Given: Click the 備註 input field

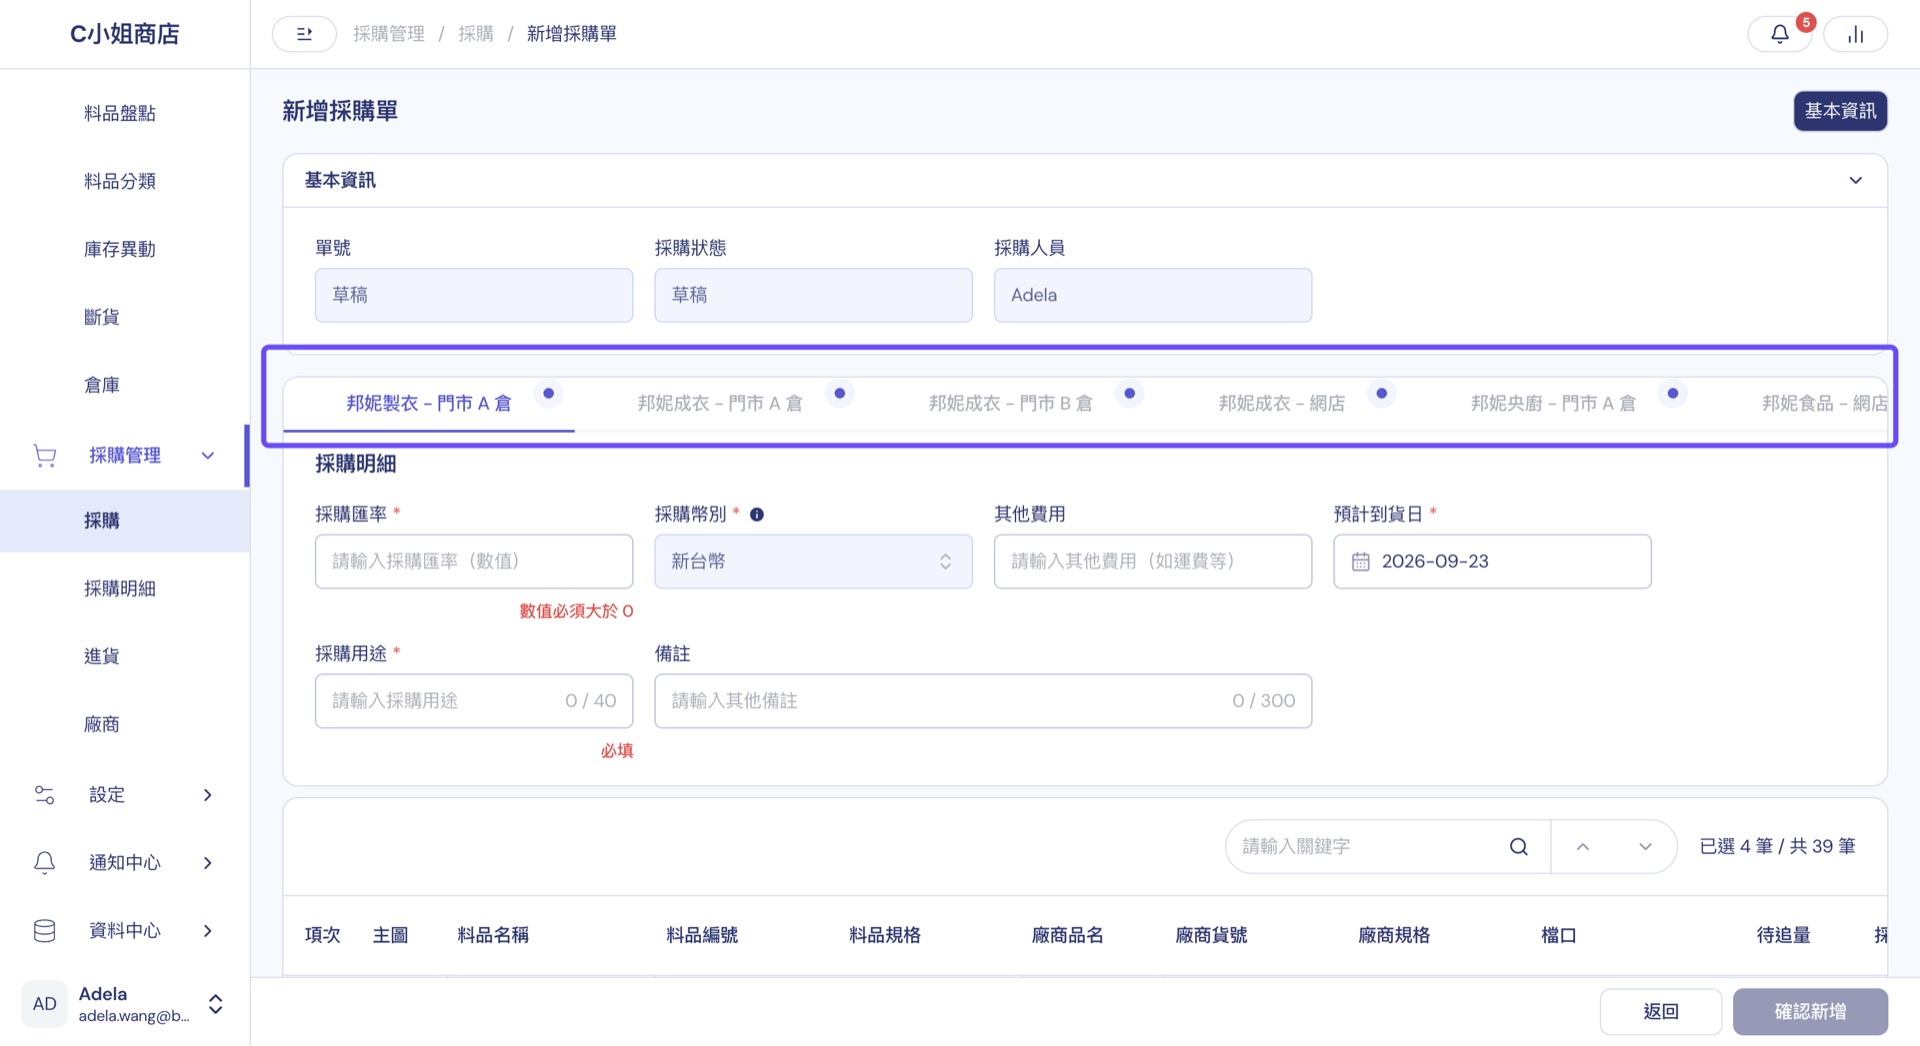Looking at the screenshot, I should 983,701.
